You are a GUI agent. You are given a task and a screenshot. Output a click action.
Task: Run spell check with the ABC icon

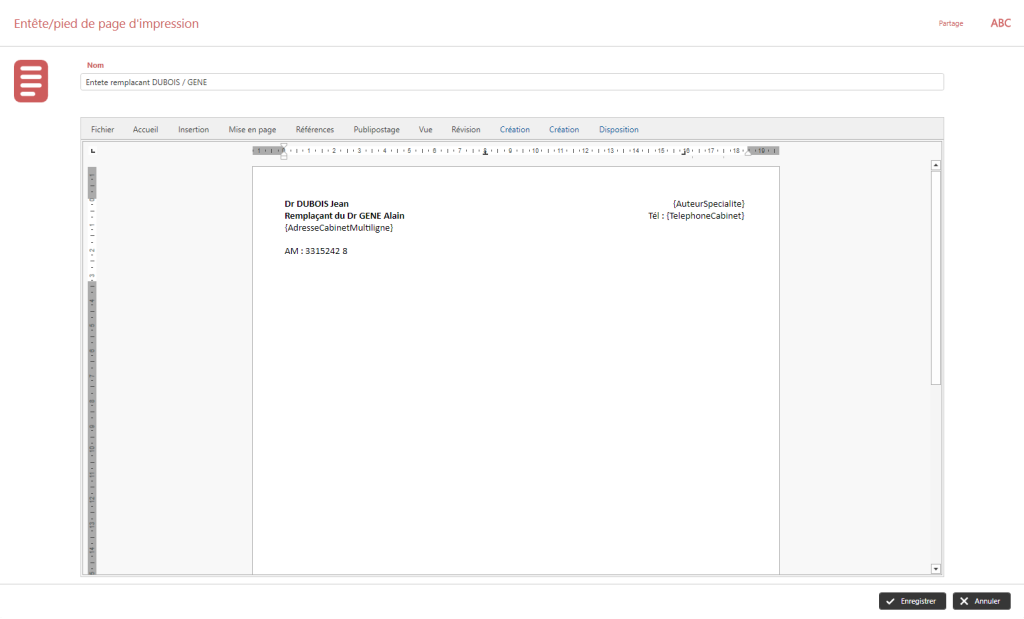point(1000,23)
